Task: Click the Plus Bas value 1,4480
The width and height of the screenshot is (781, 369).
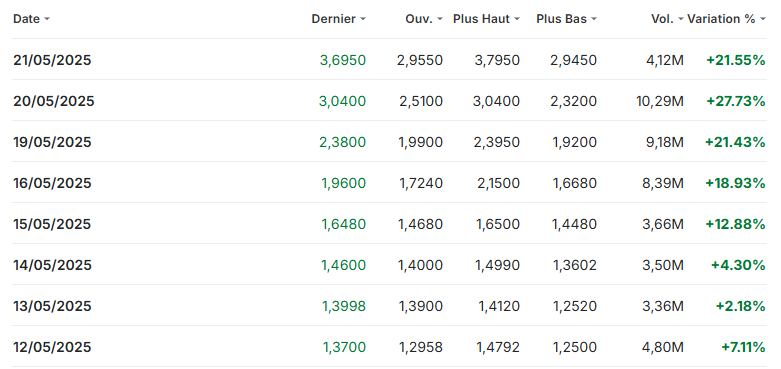Action: click(574, 225)
